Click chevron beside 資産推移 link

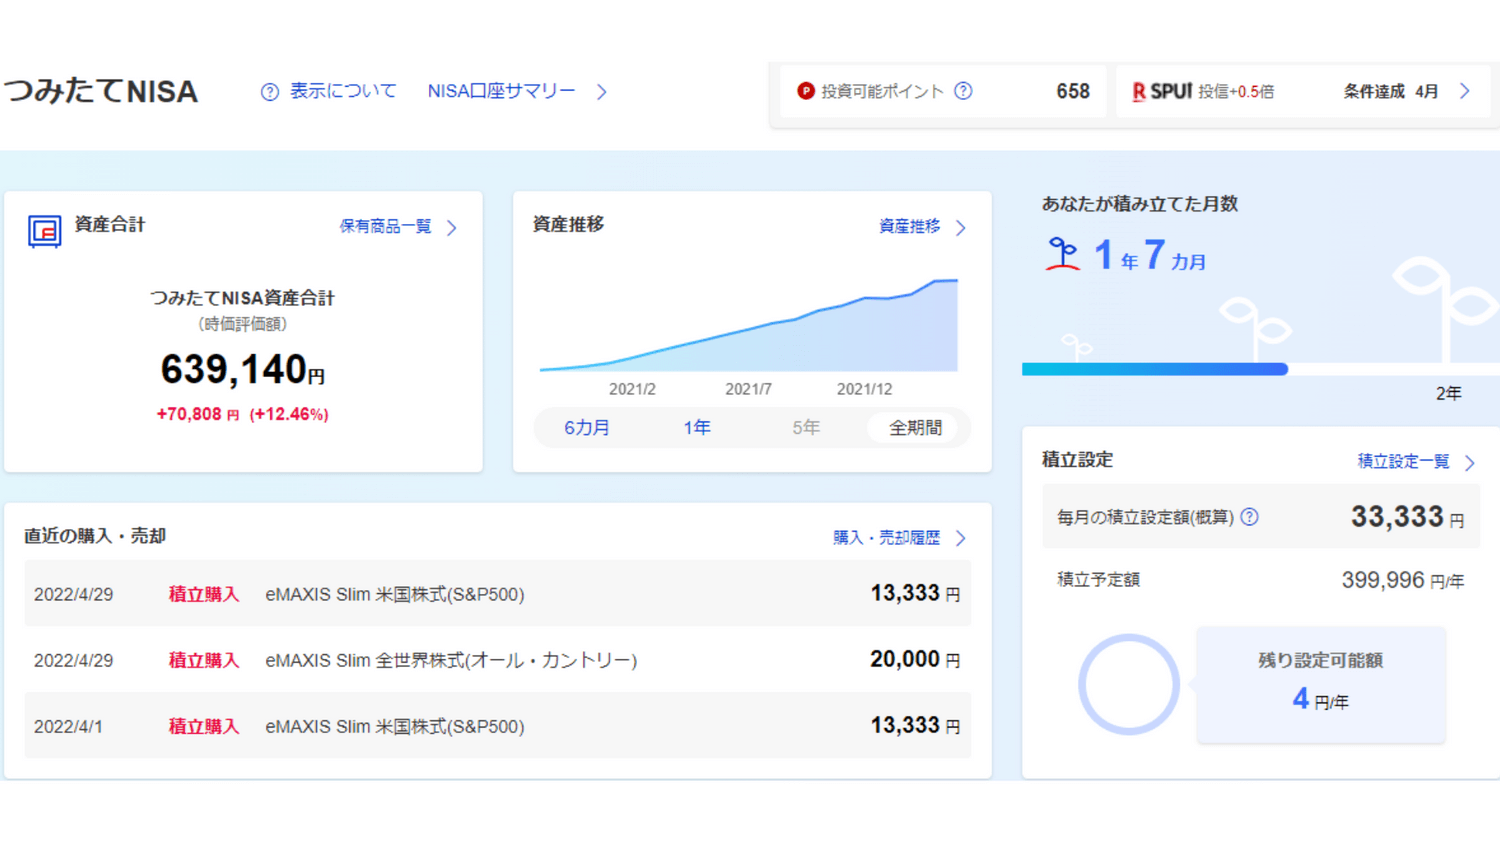click(x=961, y=228)
